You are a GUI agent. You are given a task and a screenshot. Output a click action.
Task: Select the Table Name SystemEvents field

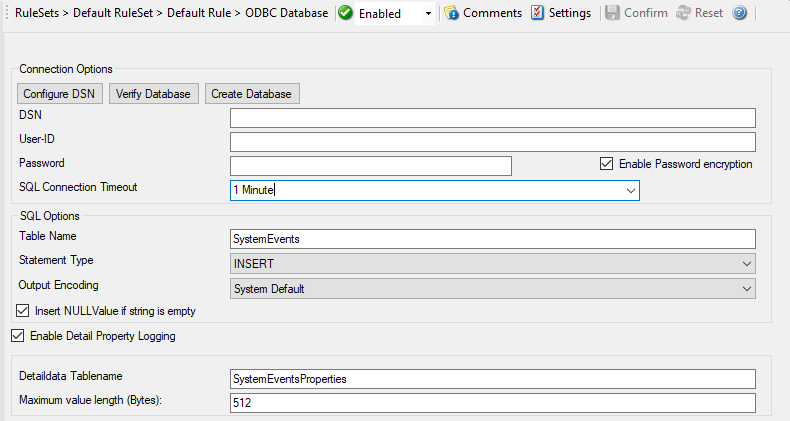(x=492, y=238)
